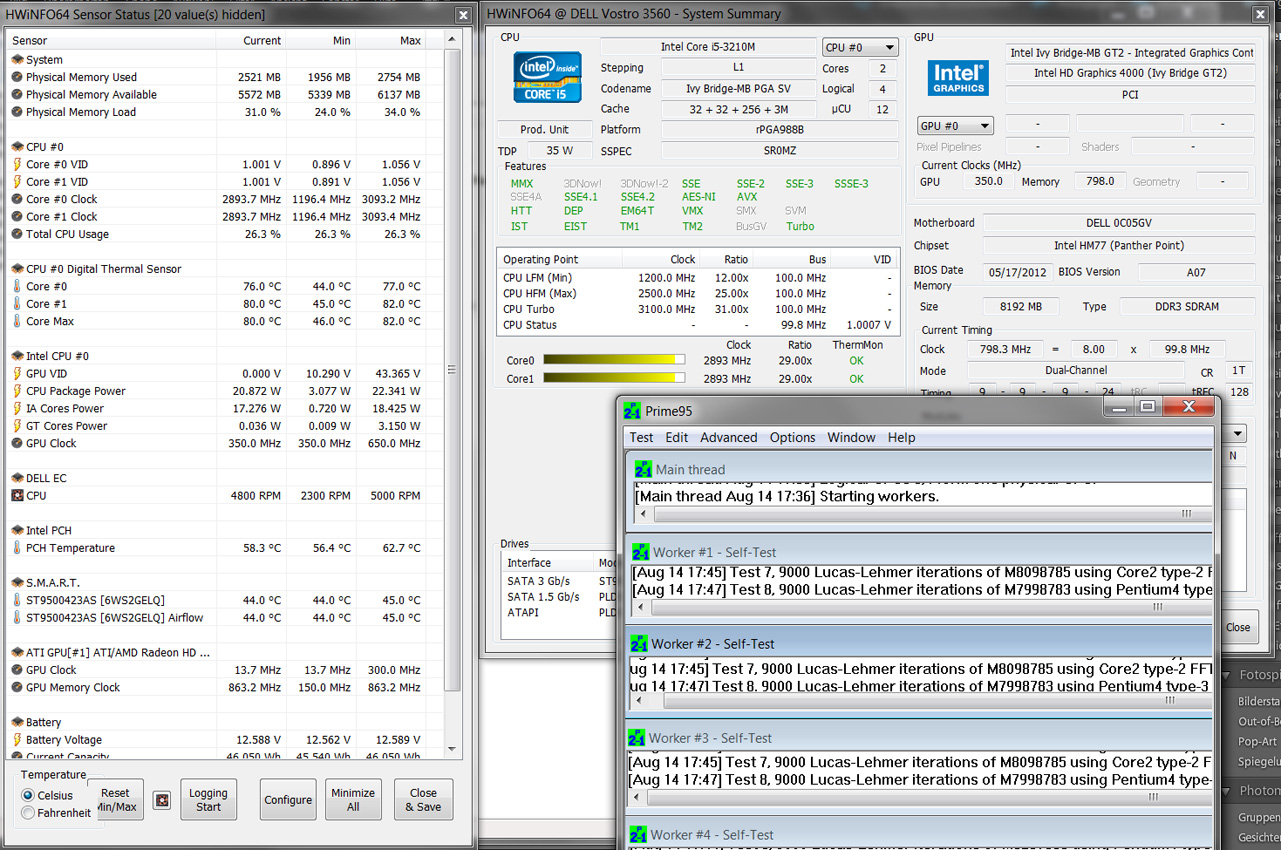Click the icon beside GPU Memory Clock
The height and width of the screenshot is (850, 1281).
[x=17, y=688]
